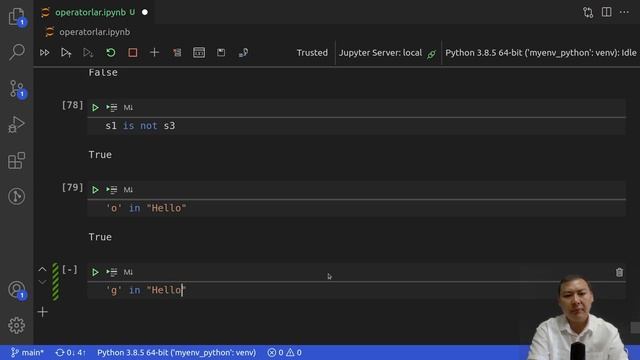Clear all cell outputs
The height and width of the screenshot is (360, 640).
tap(177, 53)
